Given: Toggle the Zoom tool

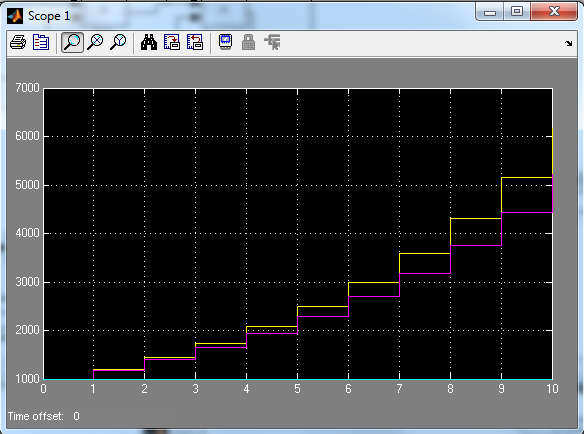Looking at the screenshot, I should coord(72,42).
